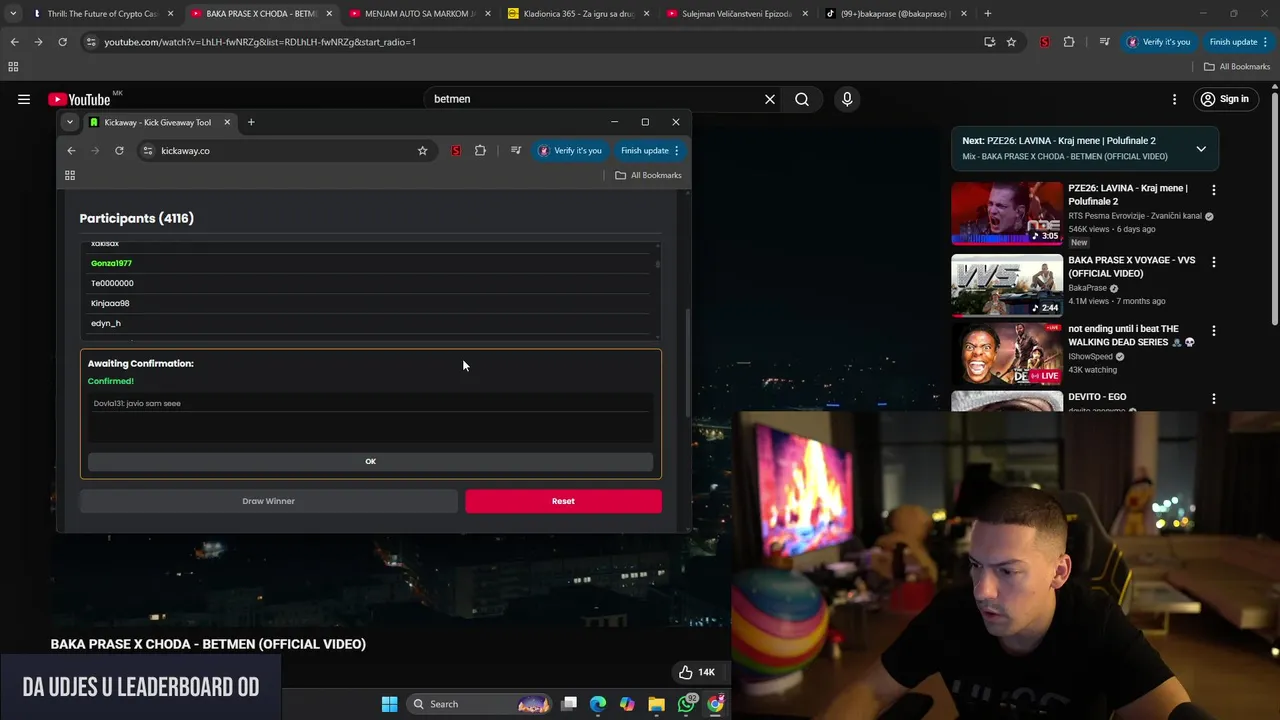Click the red Reset button
Image resolution: width=1280 pixels, height=720 pixels.
click(x=563, y=501)
